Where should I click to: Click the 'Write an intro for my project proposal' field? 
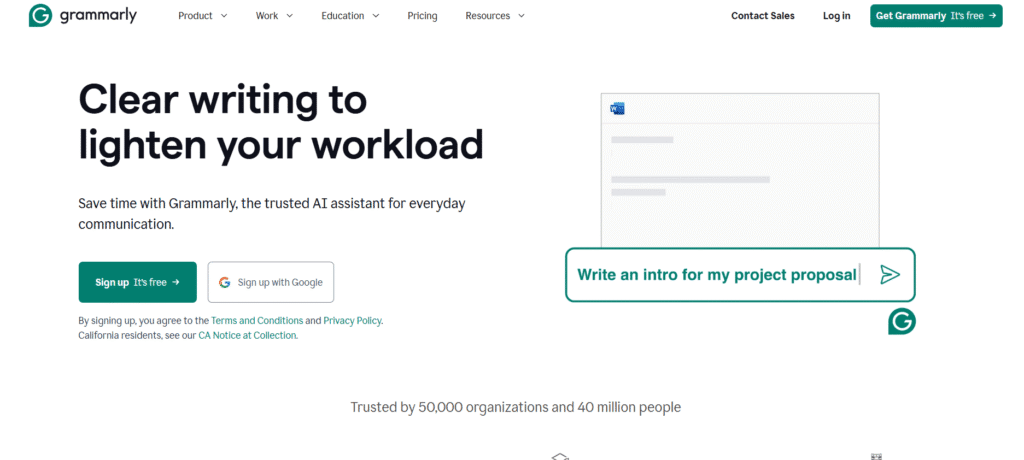pos(740,274)
